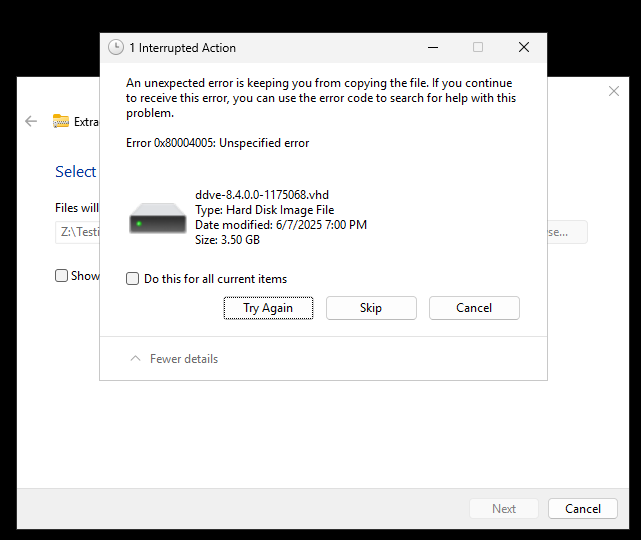The image size is (641, 540).
Task: Minimize the Interrupted Action dialog
Action: [x=432, y=47]
